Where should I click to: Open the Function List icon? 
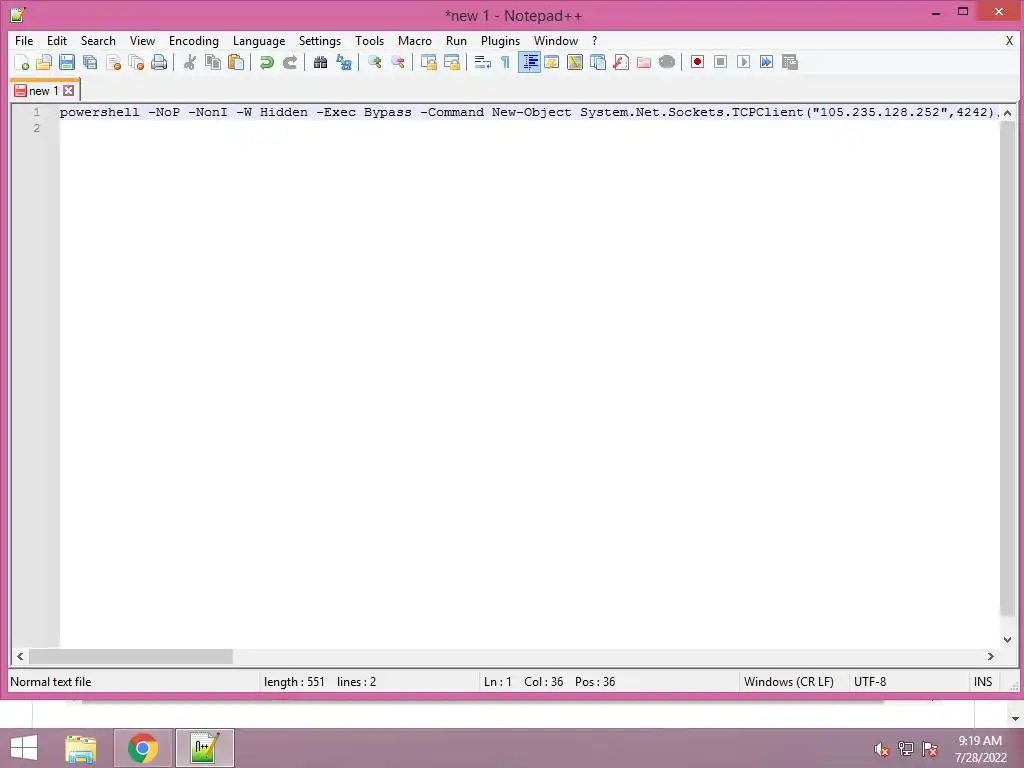pyautogui.click(x=621, y=62)
